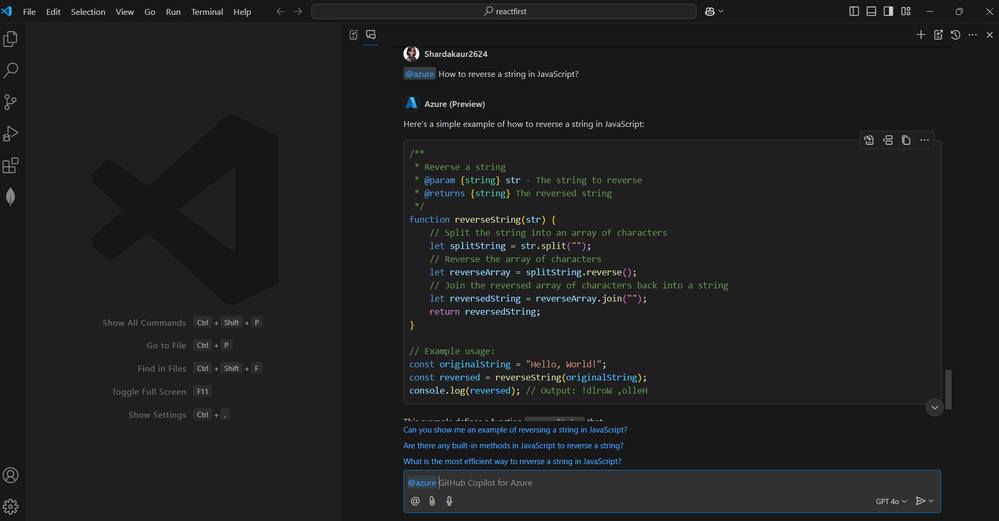
Task: Click 'function reverseString(str)' code line
Action: [482, 220]
